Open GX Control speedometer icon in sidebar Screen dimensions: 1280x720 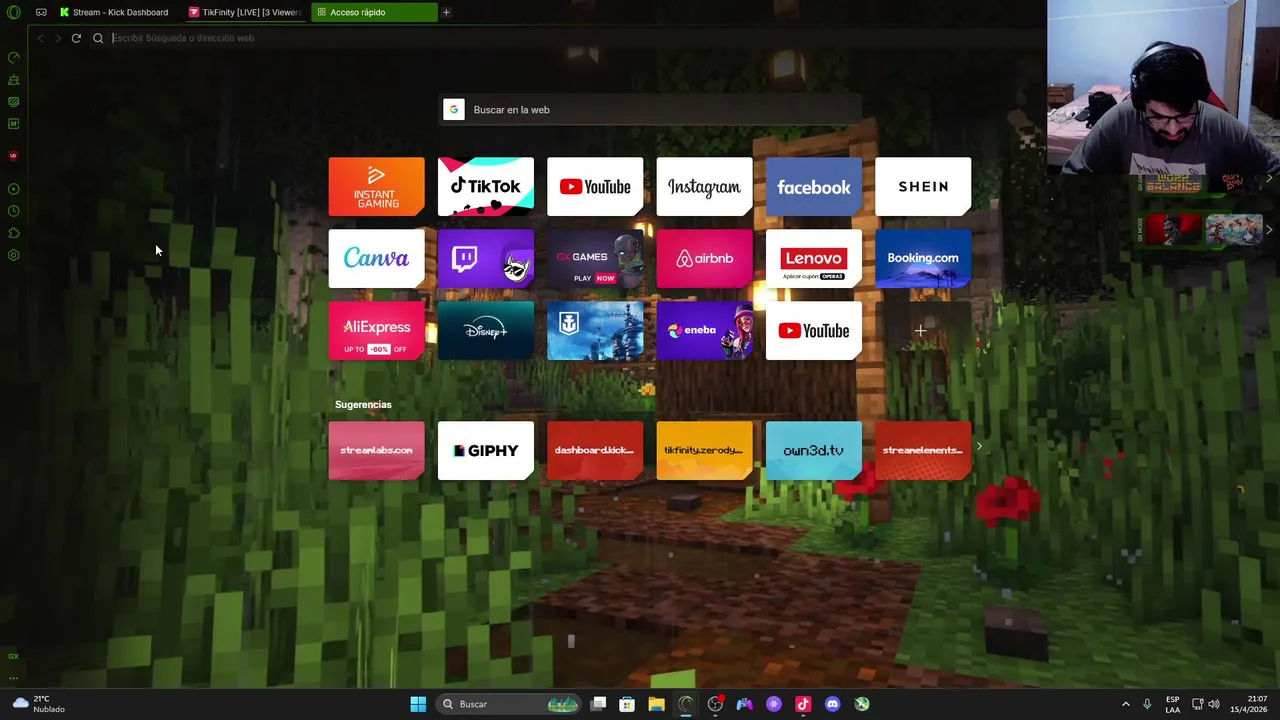click(x=13, y=58)
